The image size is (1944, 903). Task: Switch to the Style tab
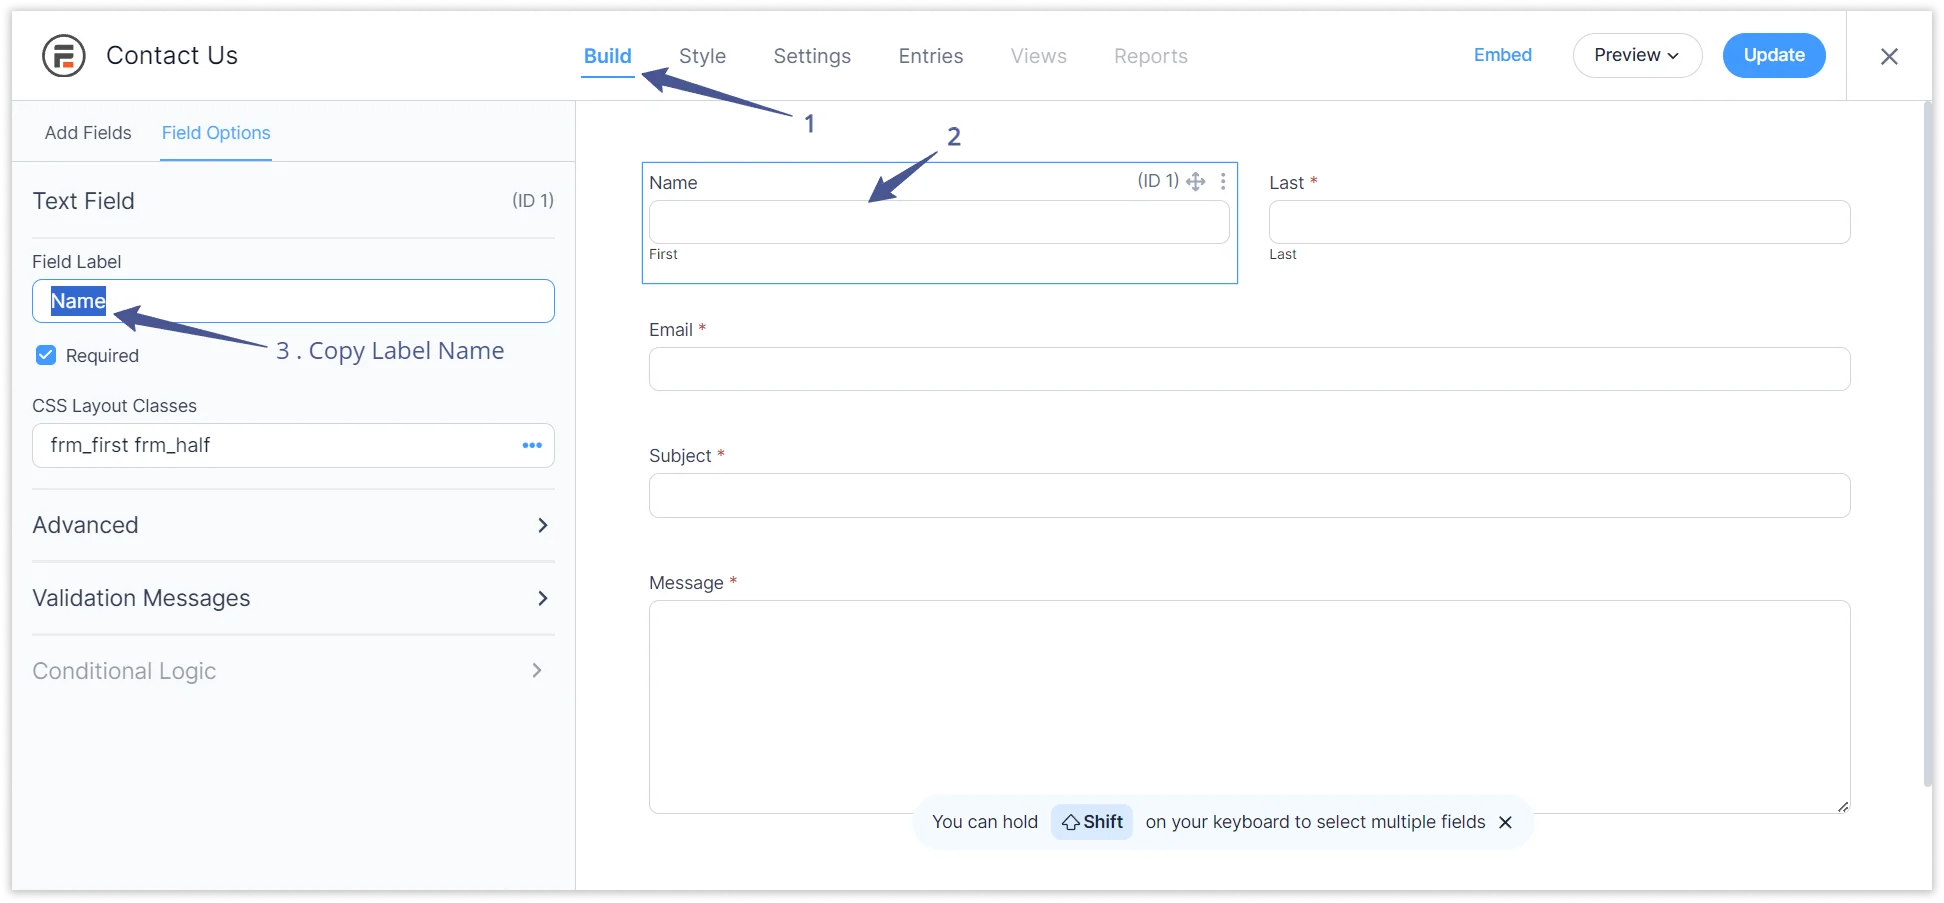(x=702, y=56)
